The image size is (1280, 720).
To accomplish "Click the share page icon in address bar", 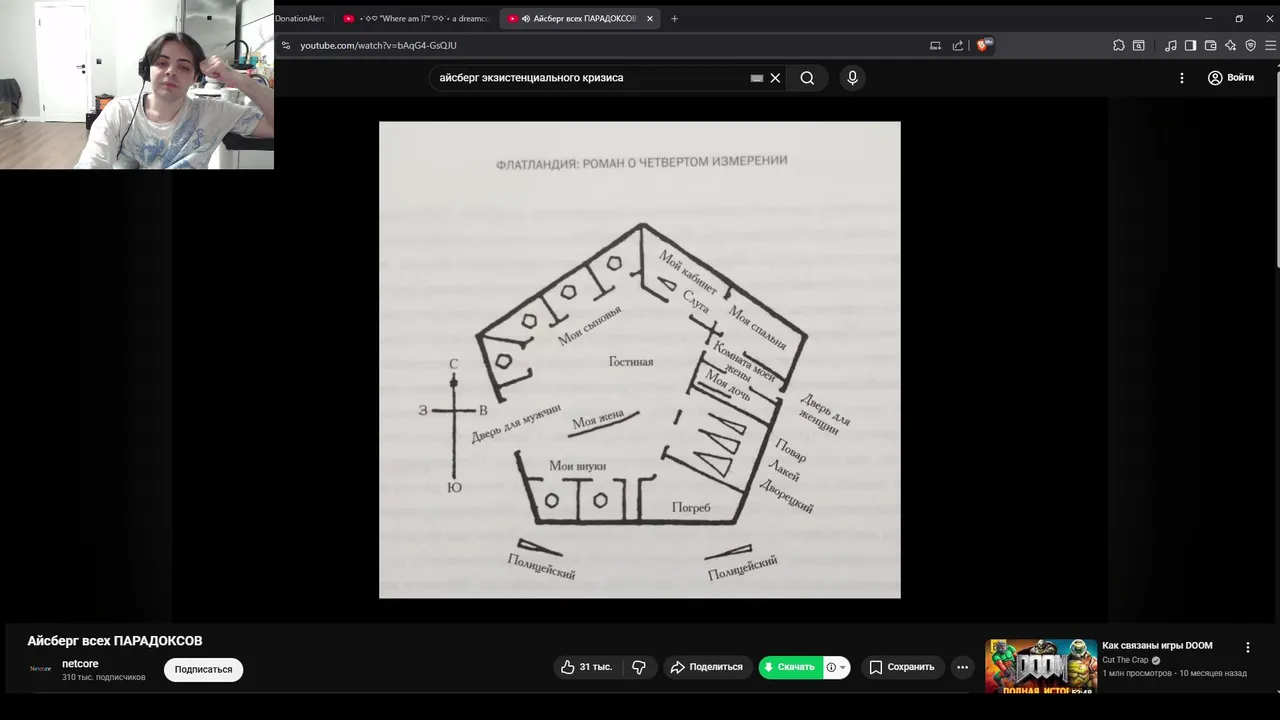I will coord(958,45).
